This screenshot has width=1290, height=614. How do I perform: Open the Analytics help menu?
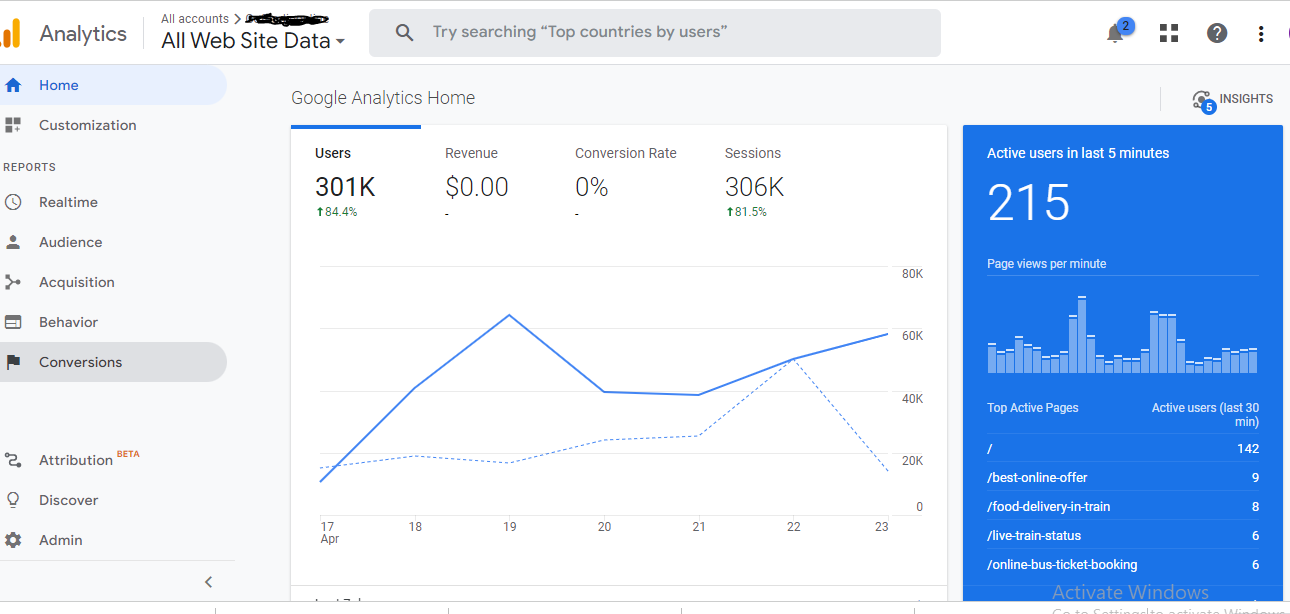(1216, 33)
